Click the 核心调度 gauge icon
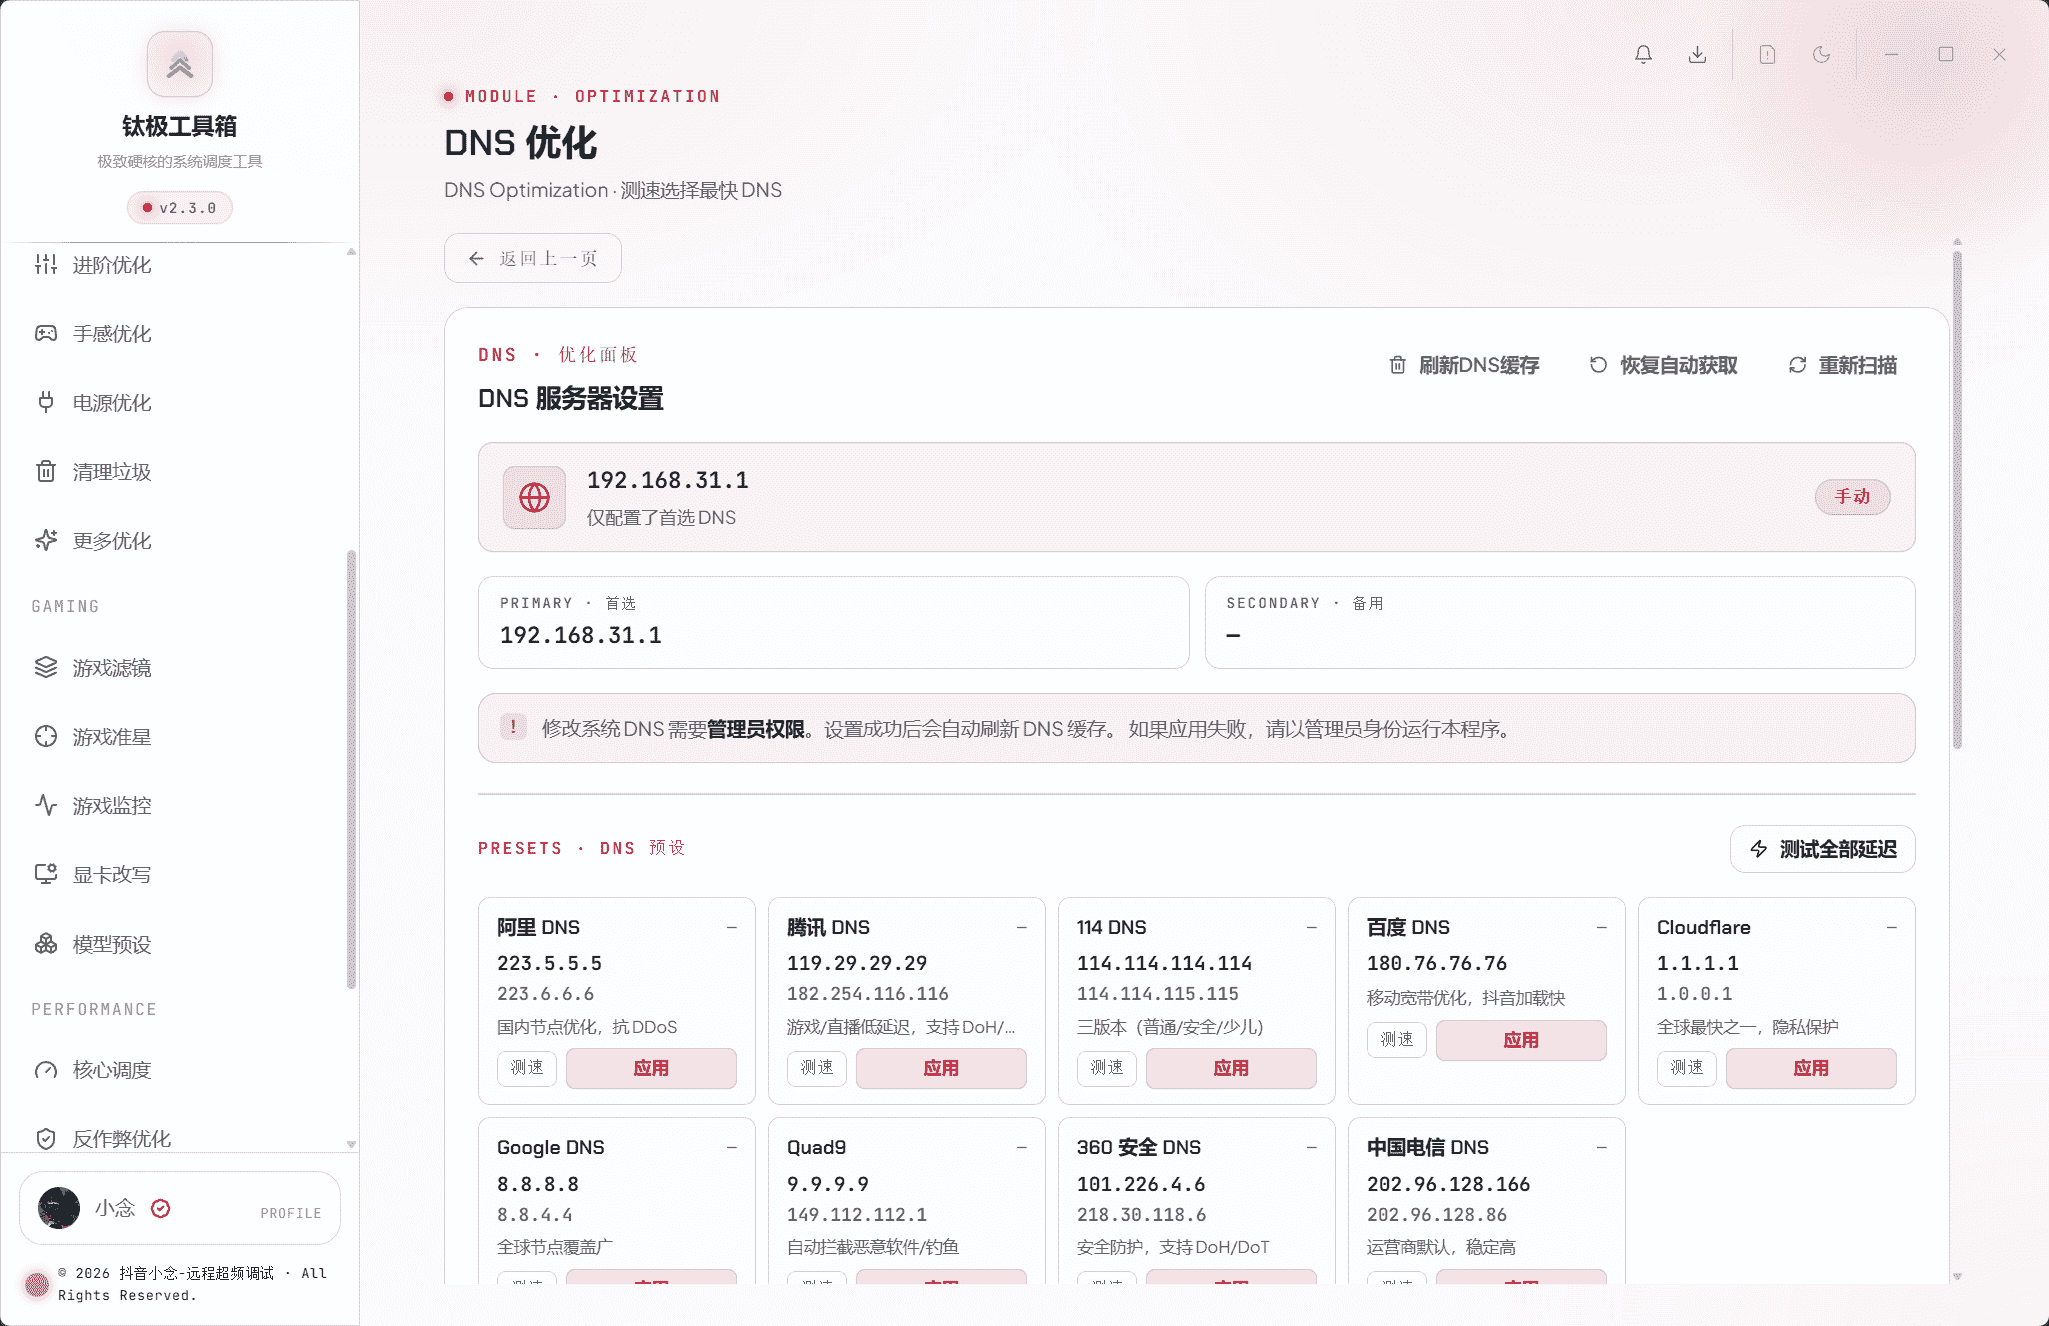Viewport: 2049px width, 1326px height. [46, 1070]
